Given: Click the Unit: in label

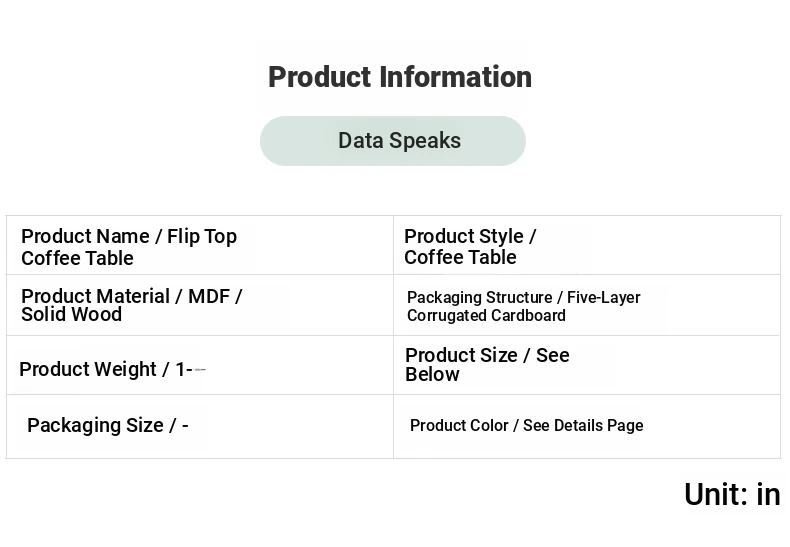Looking at the screenshot, I should [732, 494].
